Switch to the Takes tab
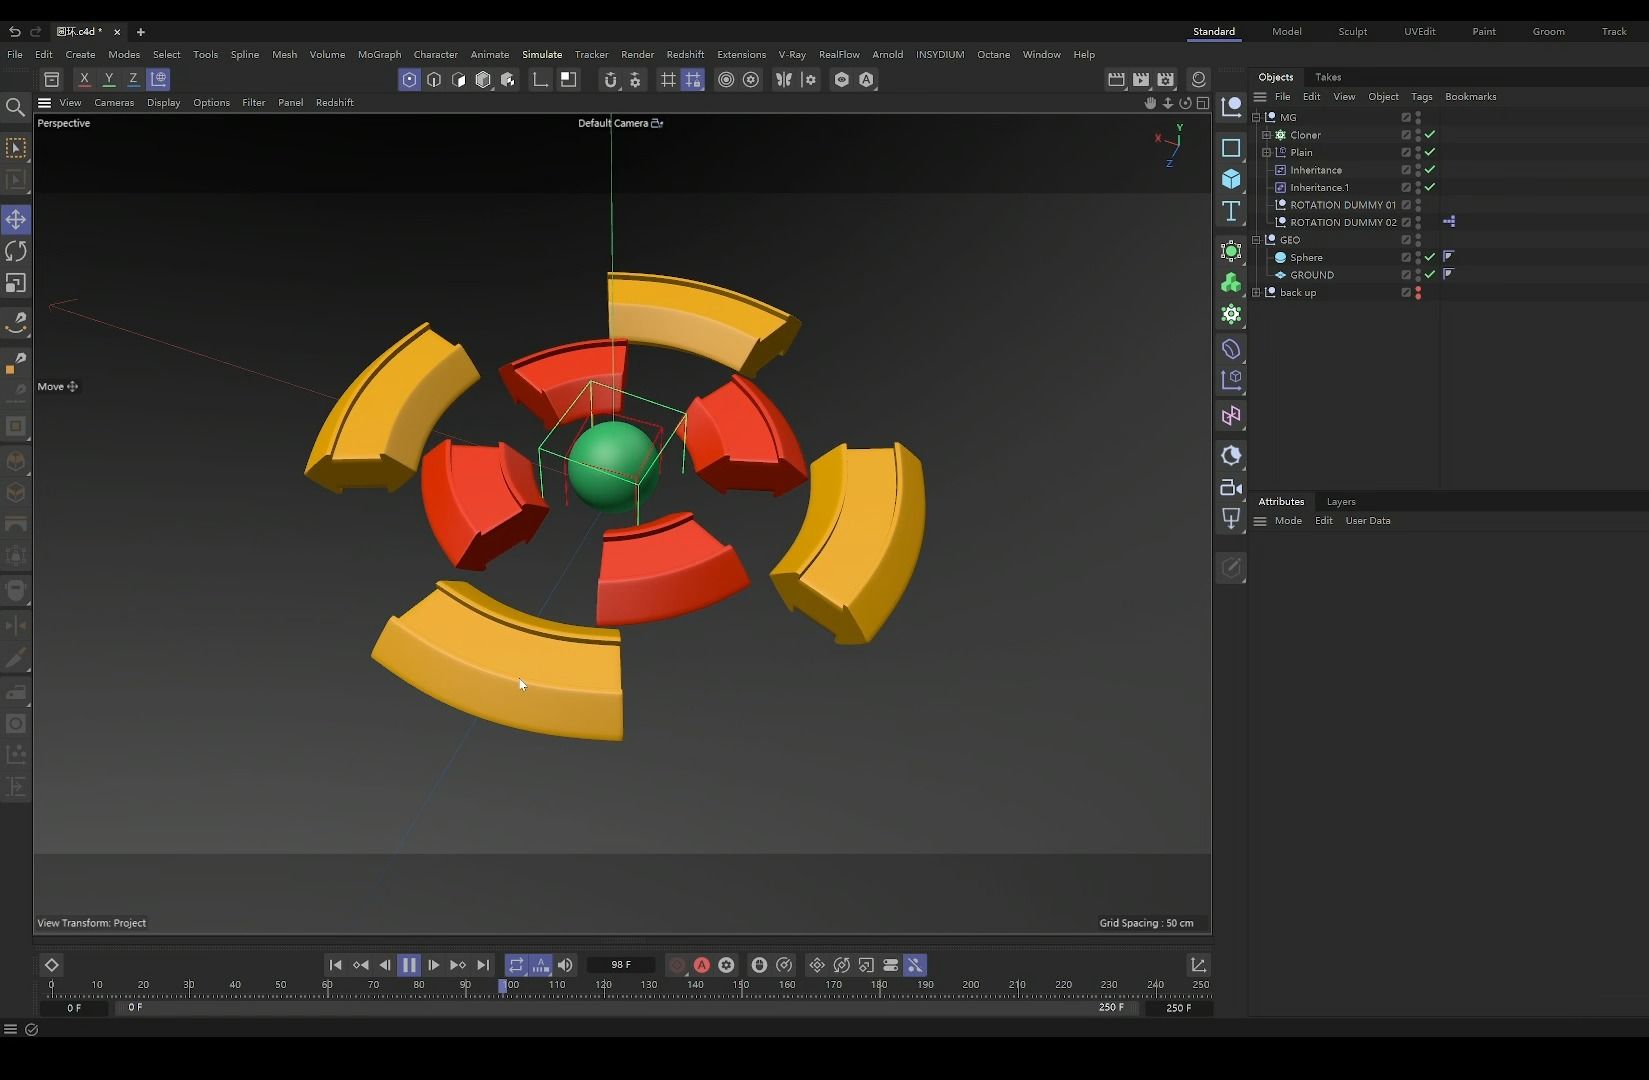This screenshot has height=1080, width=1649. [1328, 77]
